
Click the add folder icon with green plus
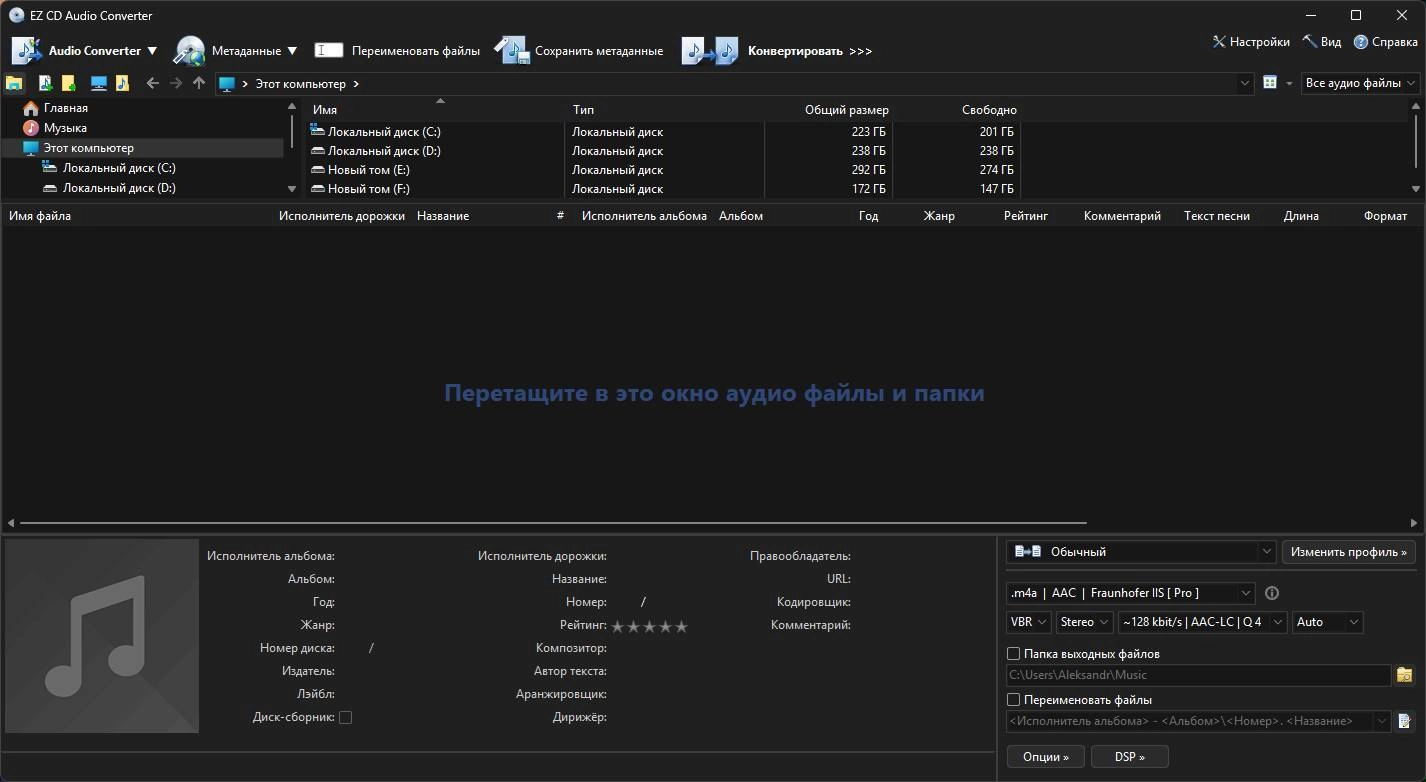tap(68, 83)
